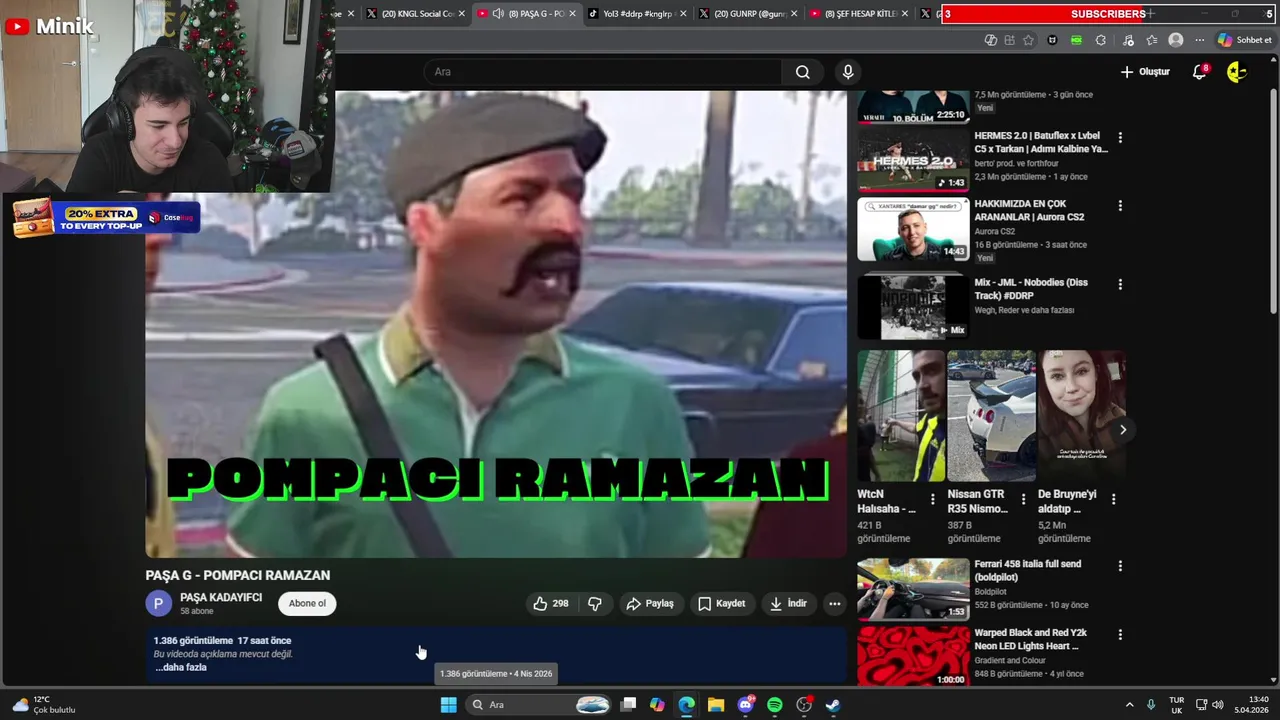Show hidden system tray icons chevron

click(1129, 705)
